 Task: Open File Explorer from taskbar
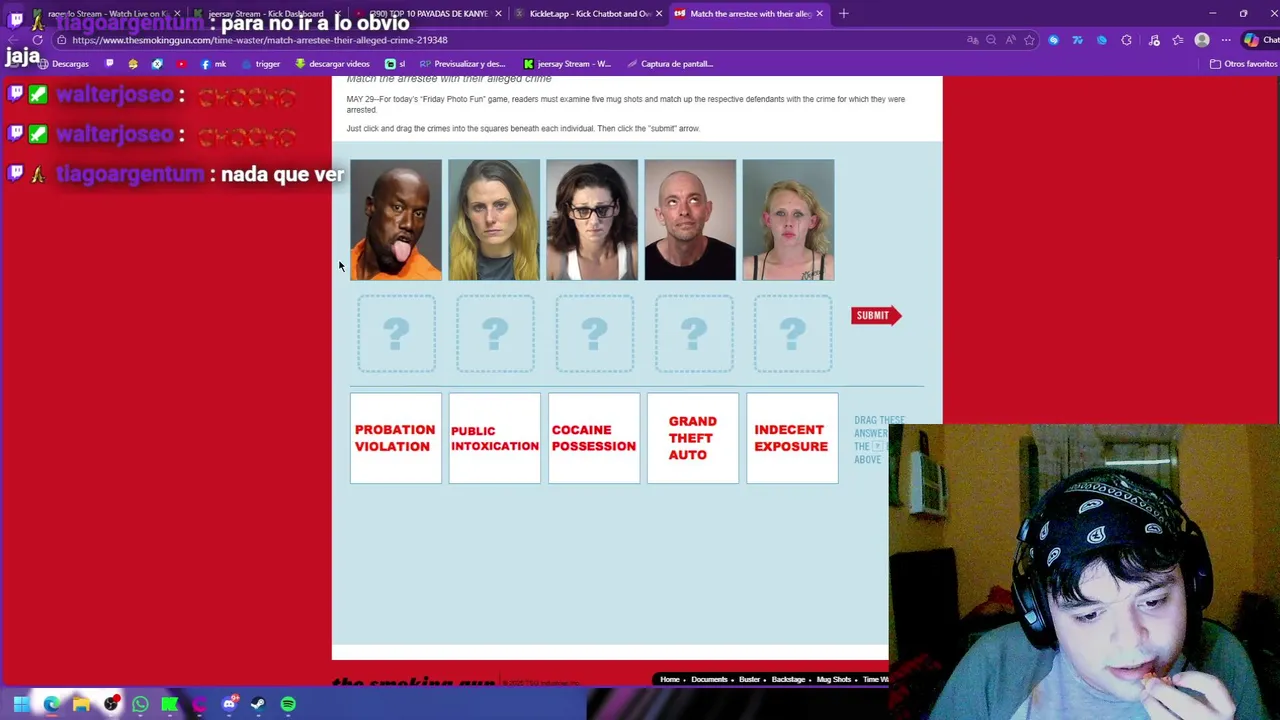click(81, 705)
